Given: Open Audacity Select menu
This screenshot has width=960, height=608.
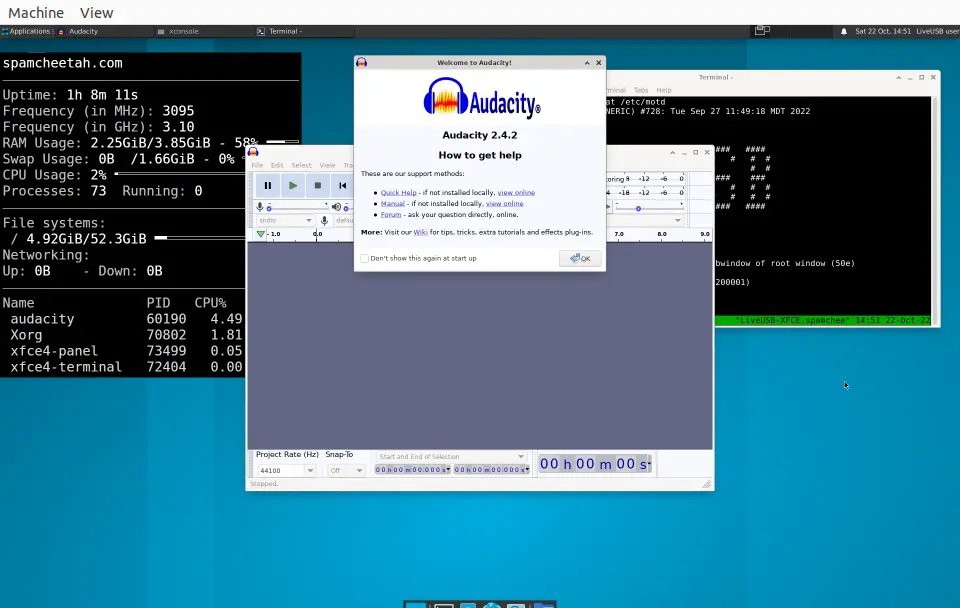Looking at the screenshot, I should pos(301,165).
